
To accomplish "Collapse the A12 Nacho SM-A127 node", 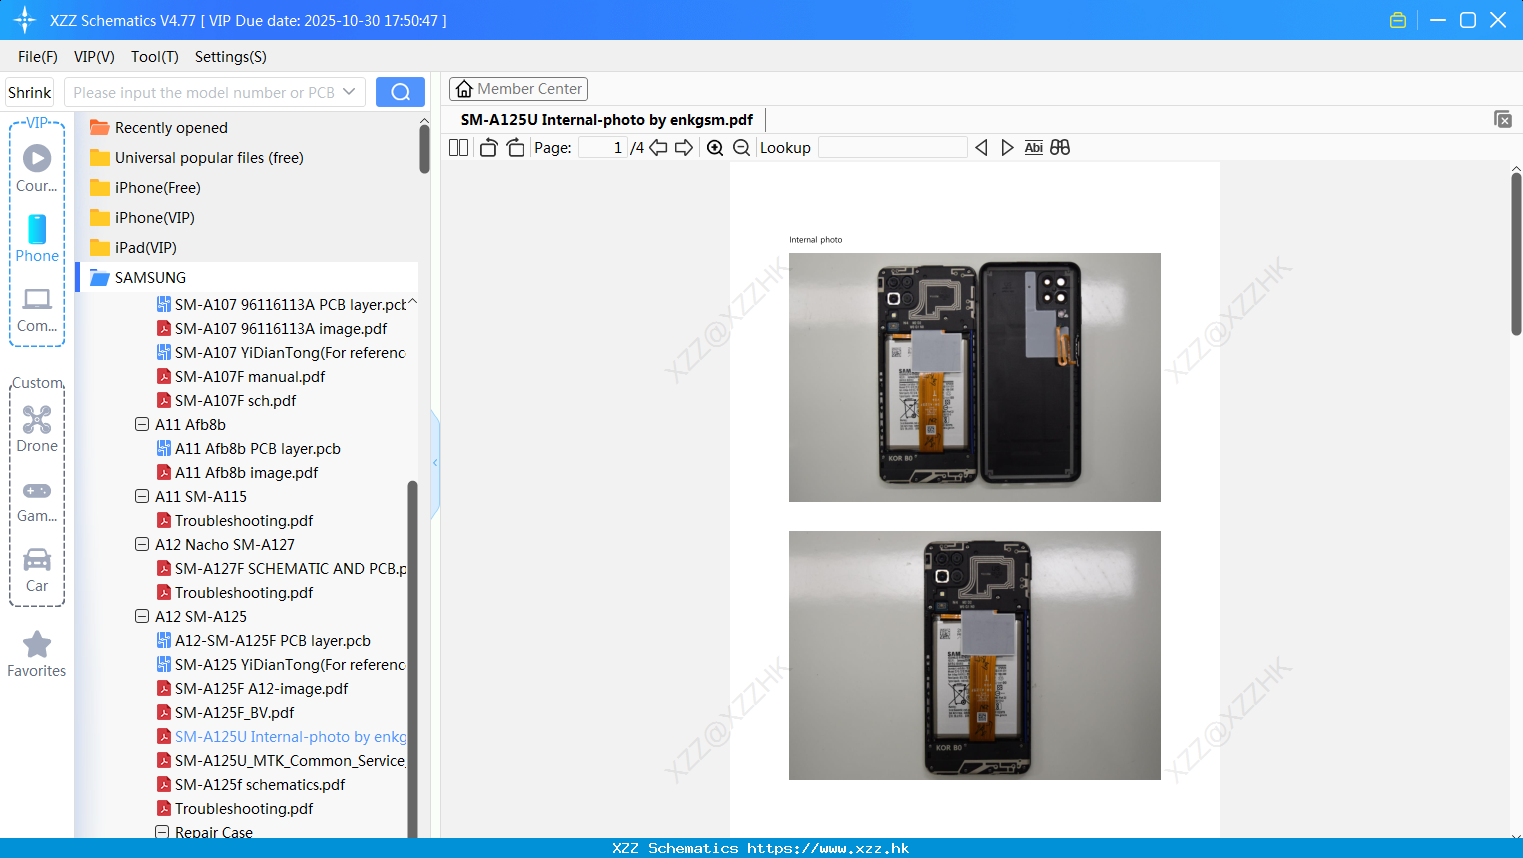I will (142, 544).
